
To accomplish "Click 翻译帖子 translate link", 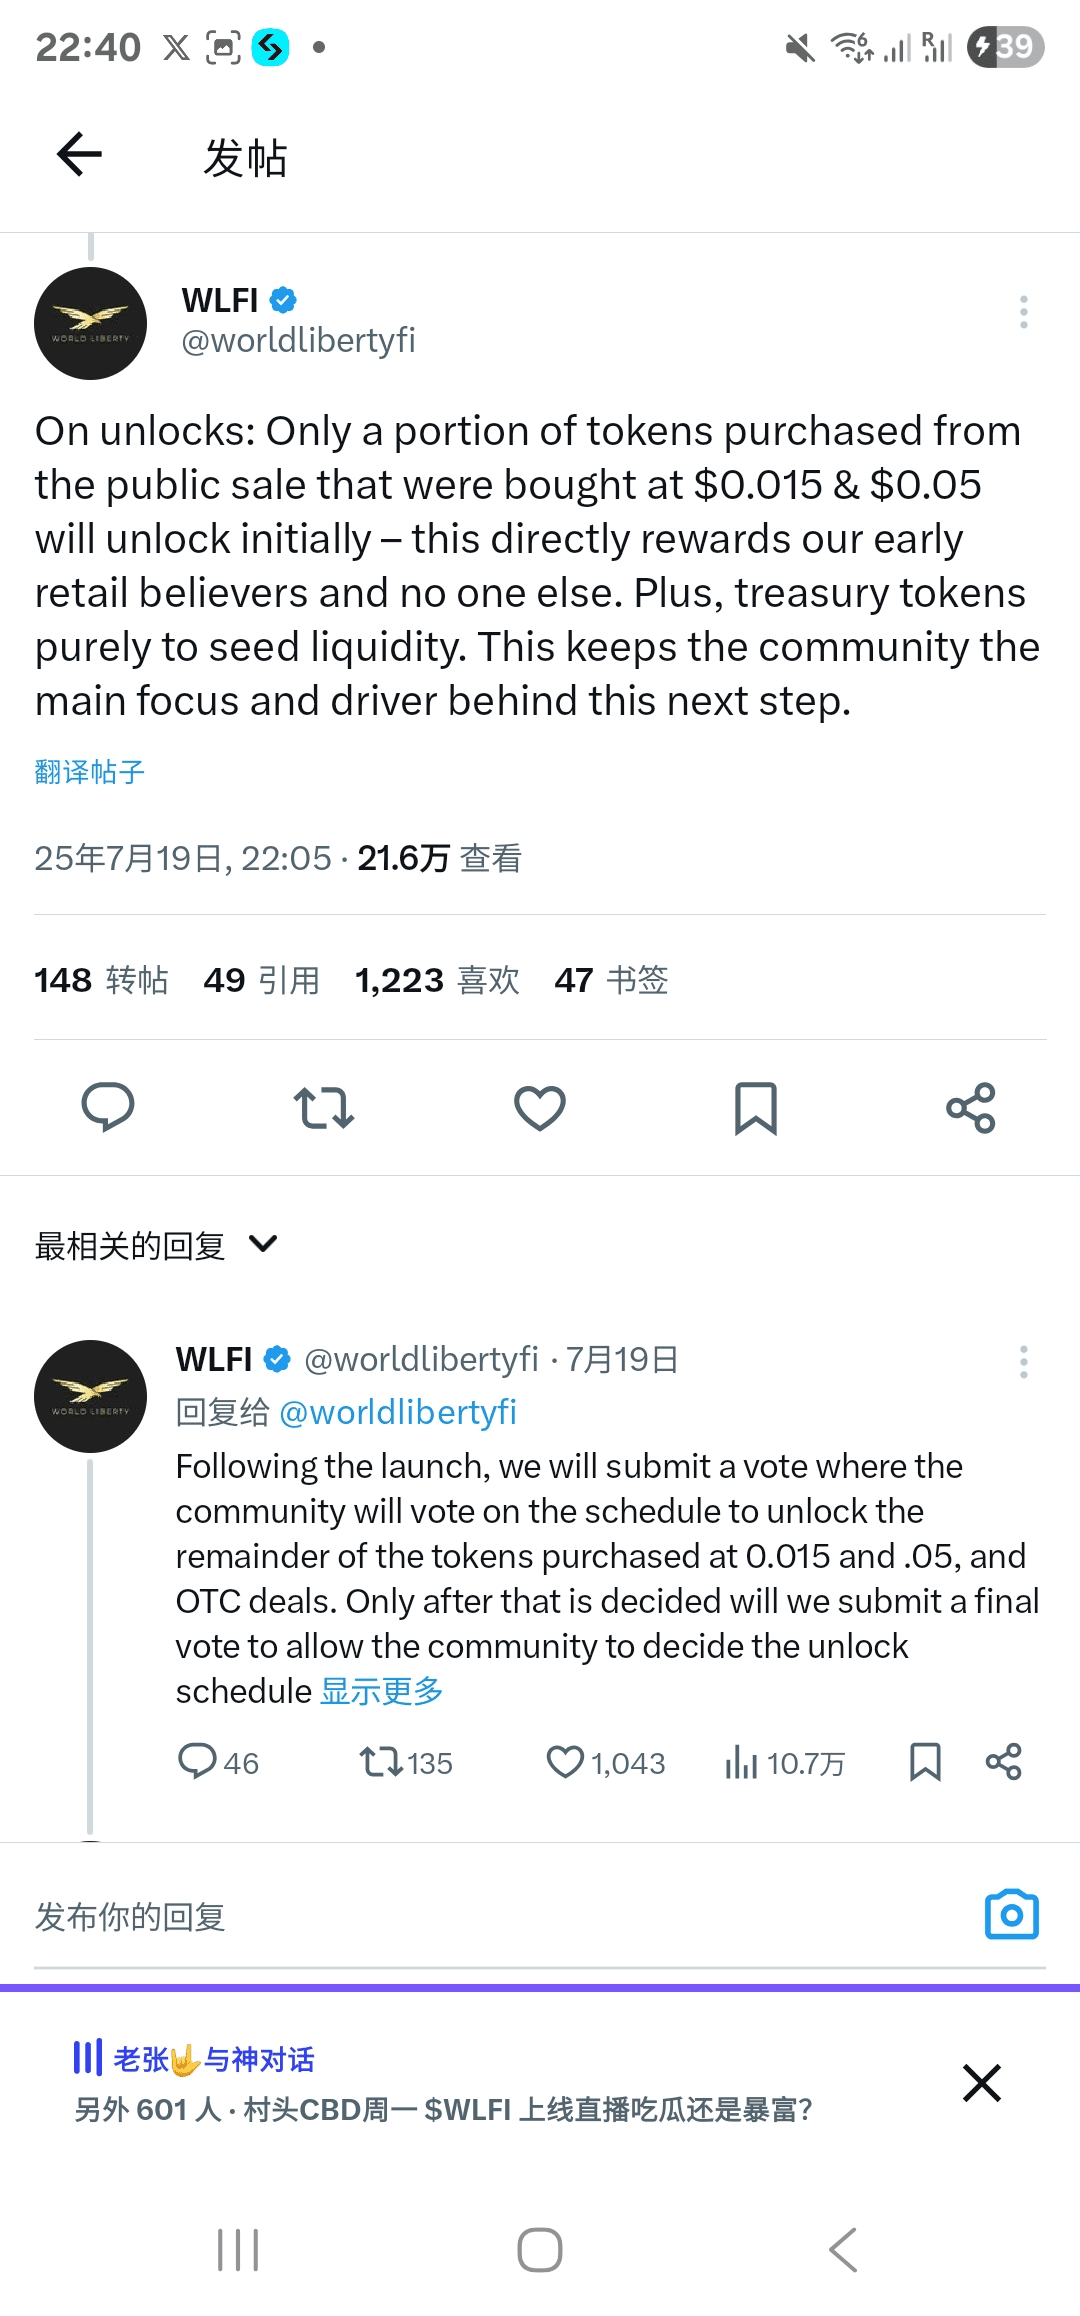I will coord(90,772).
